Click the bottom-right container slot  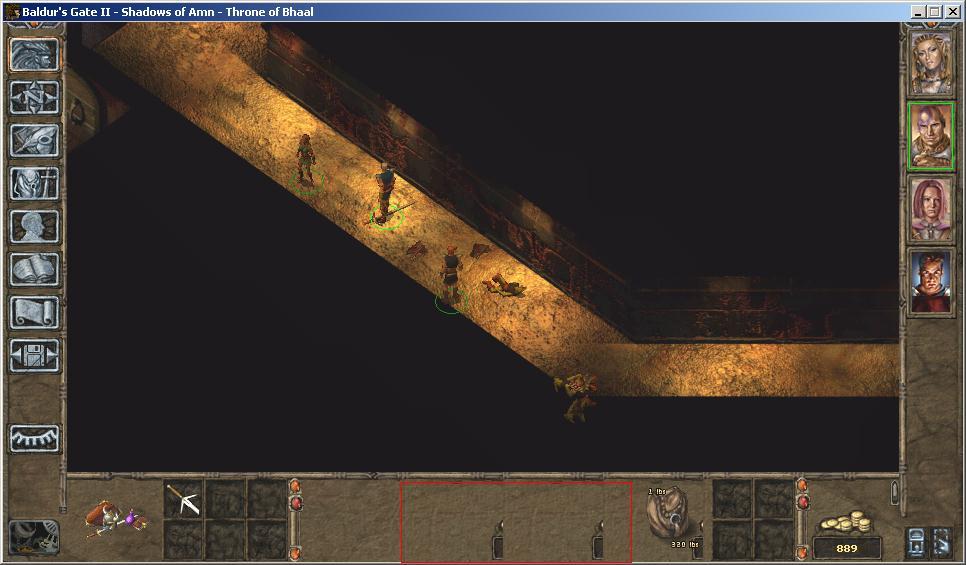267,540
